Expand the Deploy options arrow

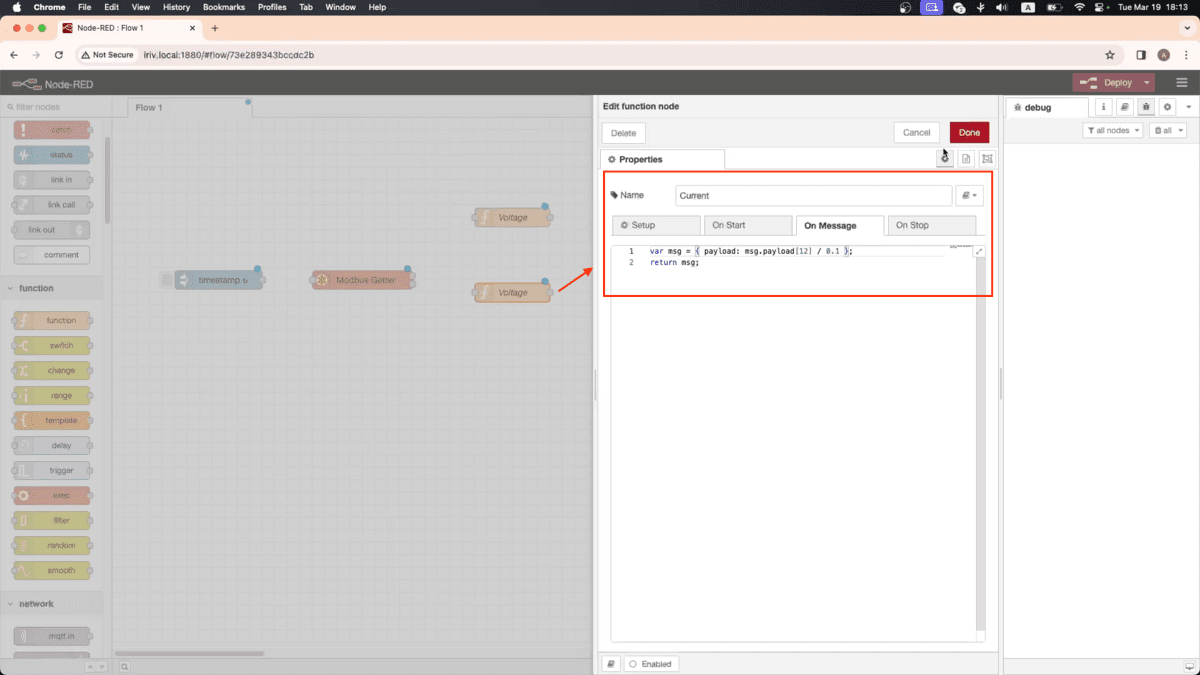coord(1147,83)
